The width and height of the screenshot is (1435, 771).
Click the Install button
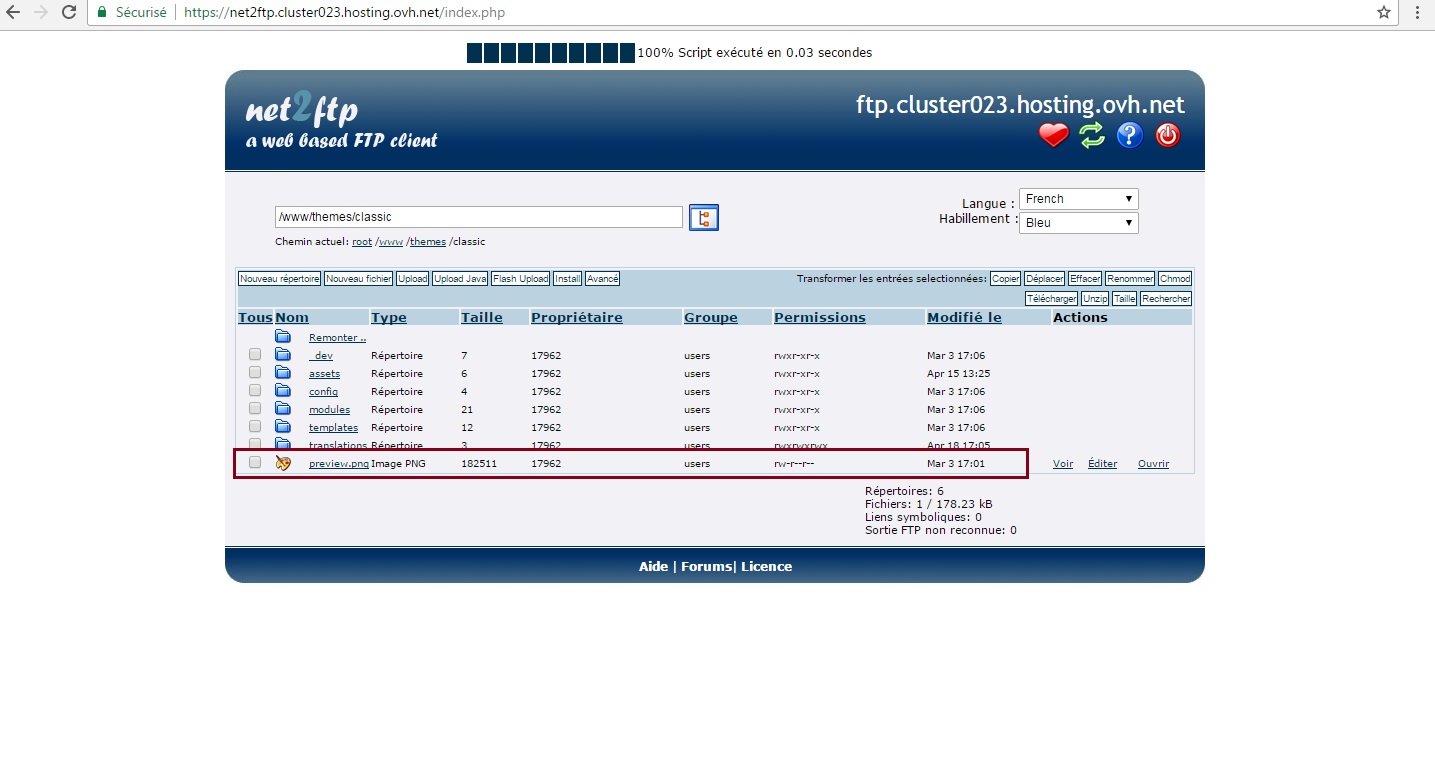click(568, 279)
